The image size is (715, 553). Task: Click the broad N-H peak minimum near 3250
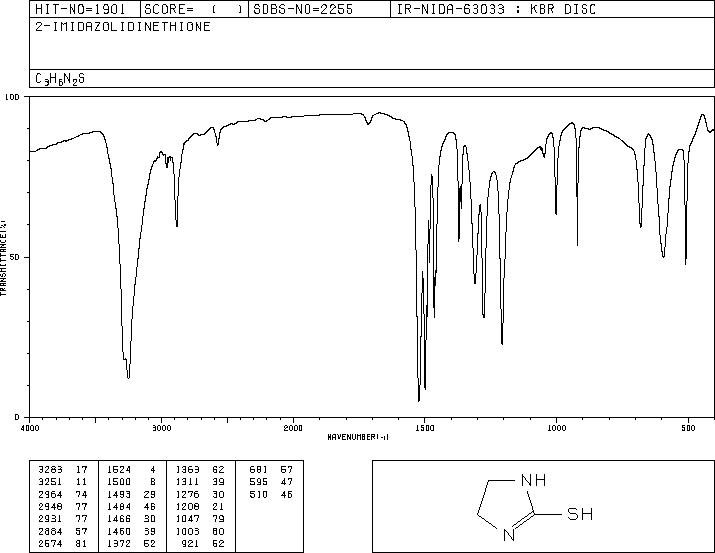click(x=129, y=377)
